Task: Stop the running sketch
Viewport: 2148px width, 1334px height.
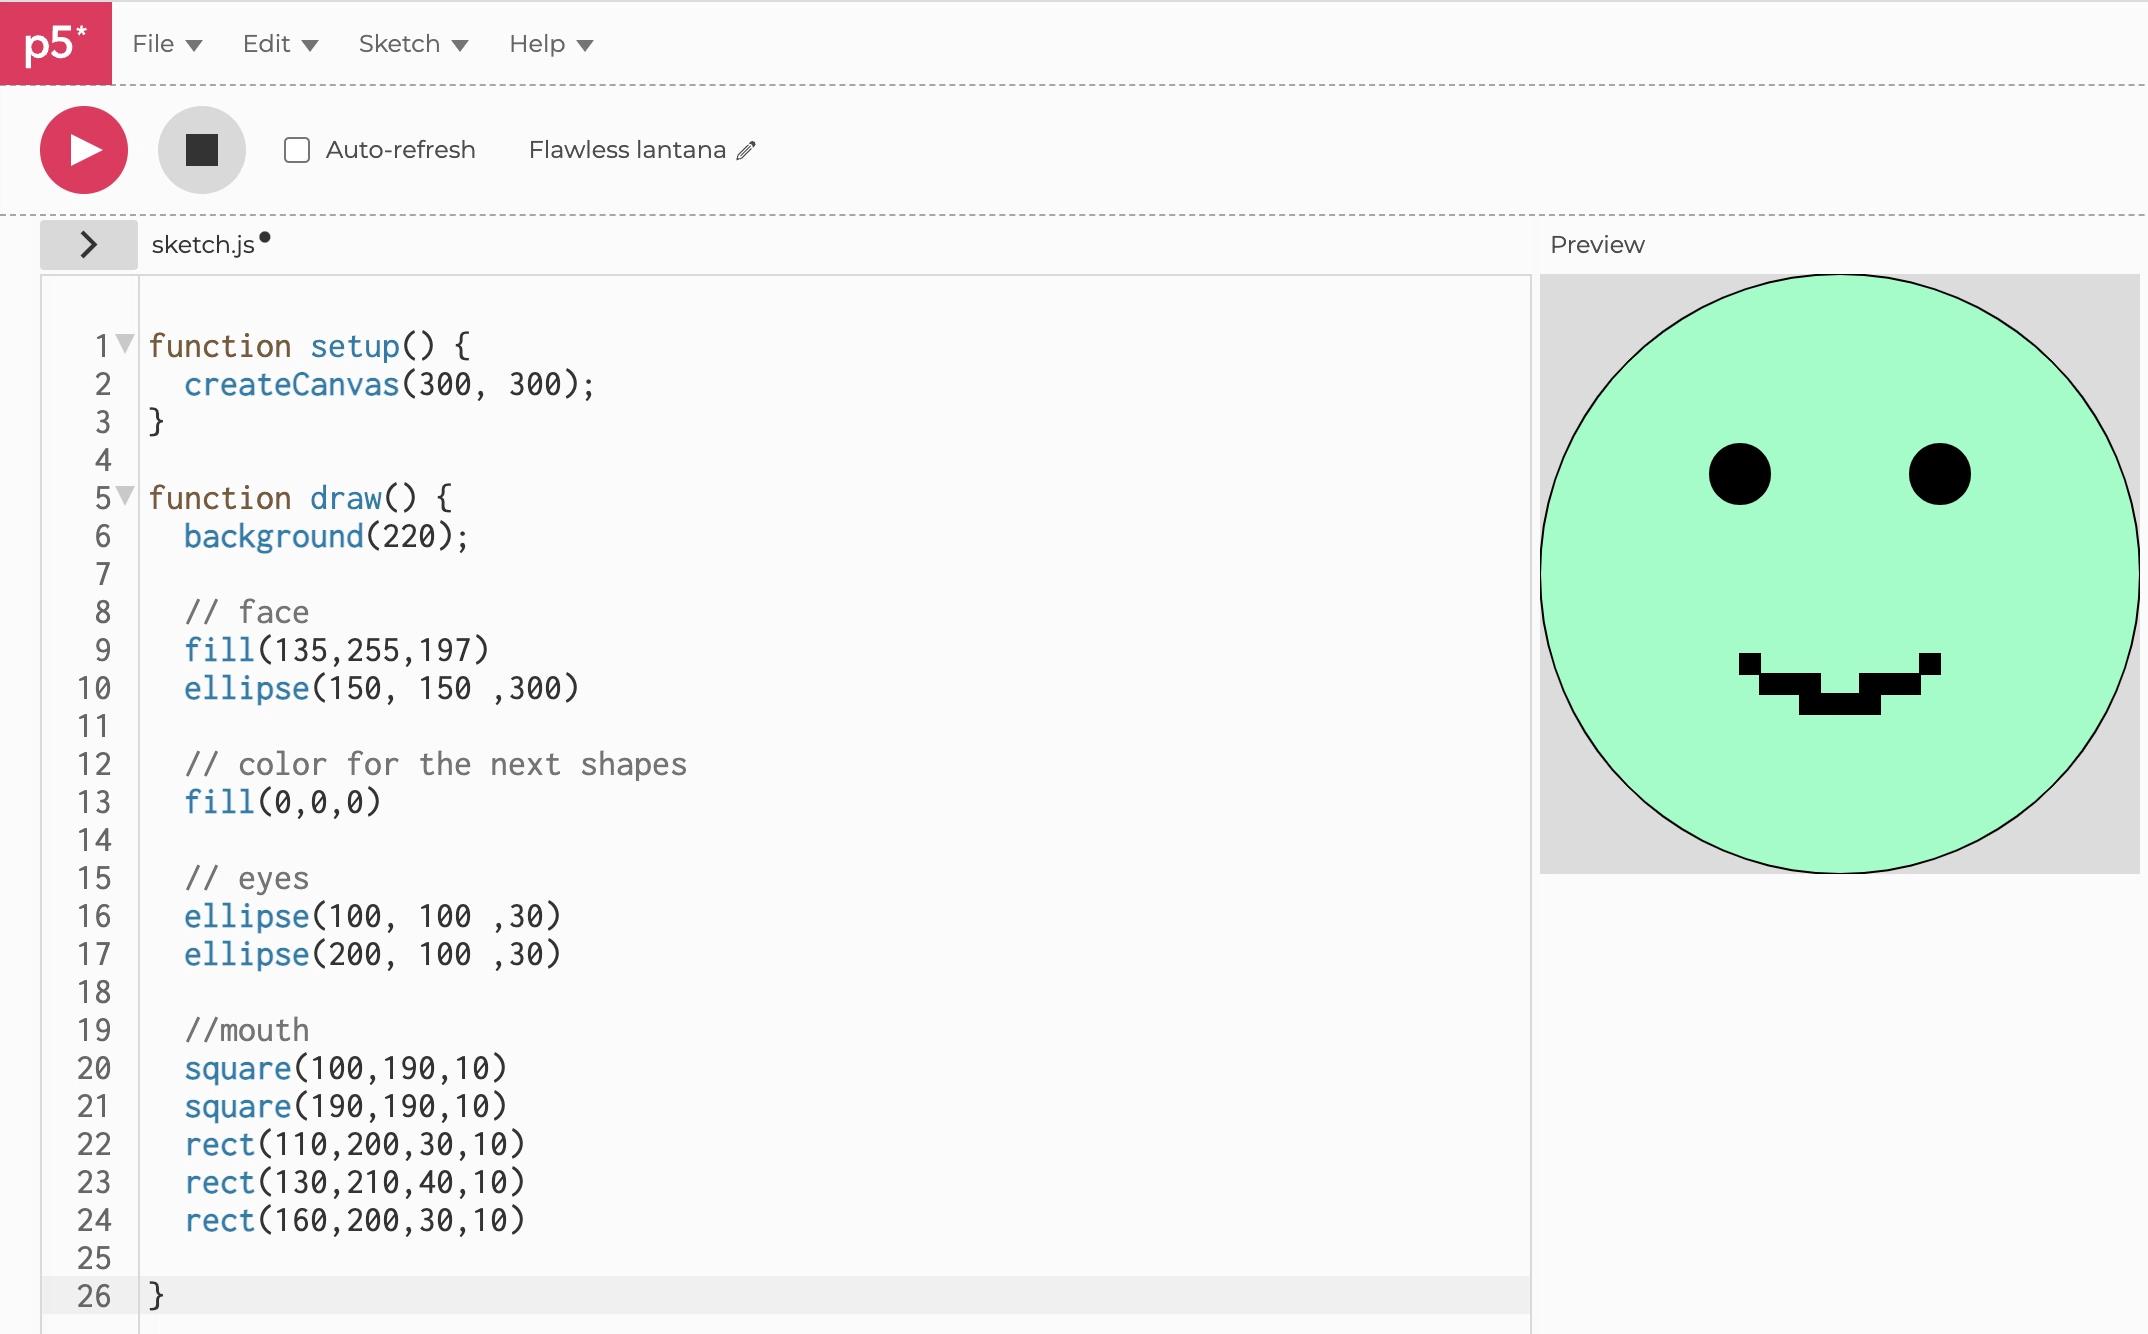Action: pyautogui.click(x=201, y=150)
